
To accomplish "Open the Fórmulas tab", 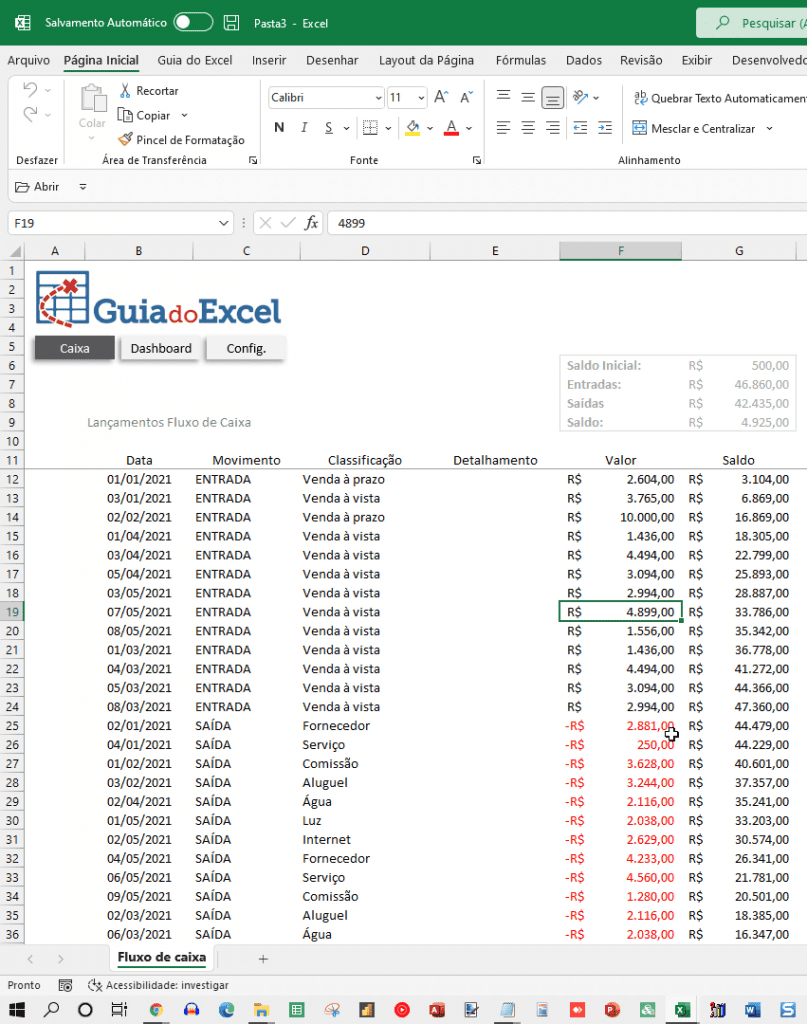I will point(520,60).
